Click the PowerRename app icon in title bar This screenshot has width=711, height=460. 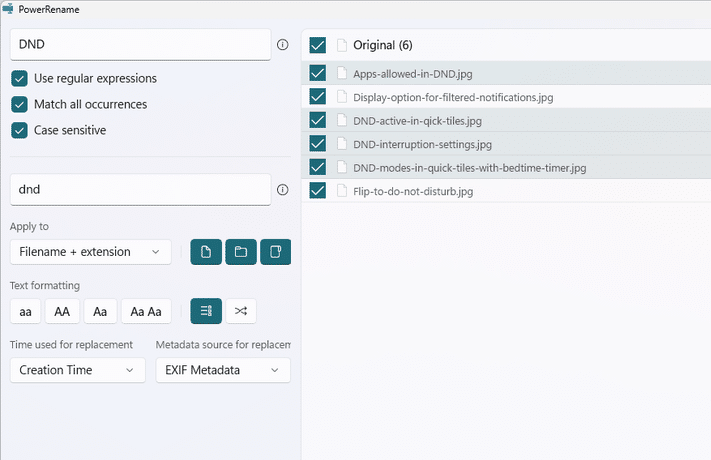click(x=8, y=9)
